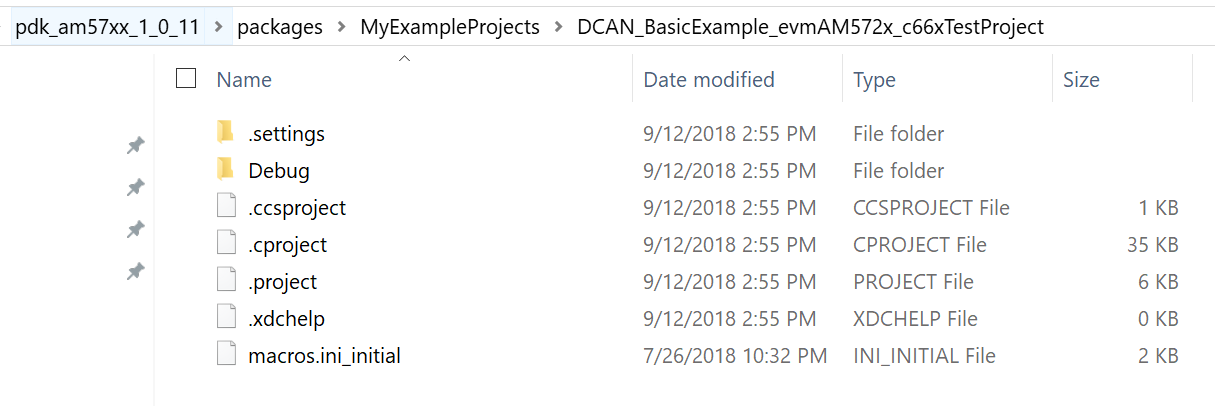Select the .cproject file icon
The width and height of the screenshot is (1215, 406).
(x=226, y=244)
